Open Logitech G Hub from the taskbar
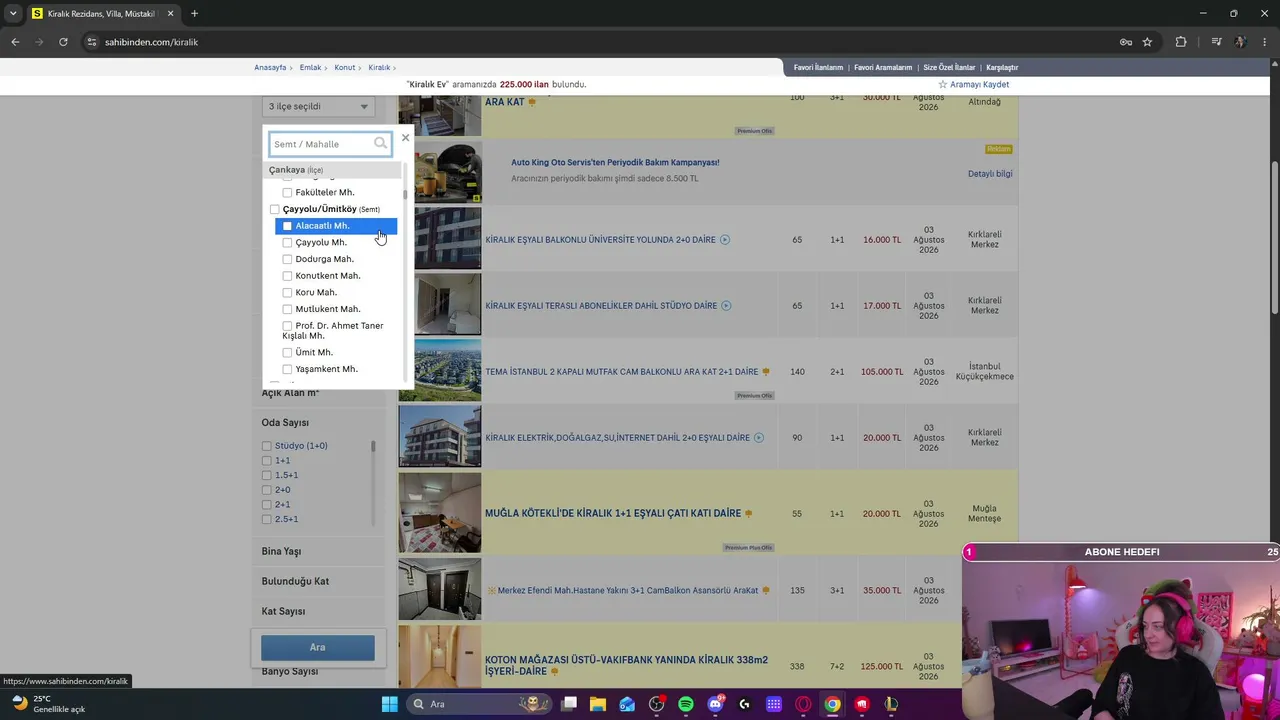Screen dimensions: 1280x720 click(x=744, y=704)
